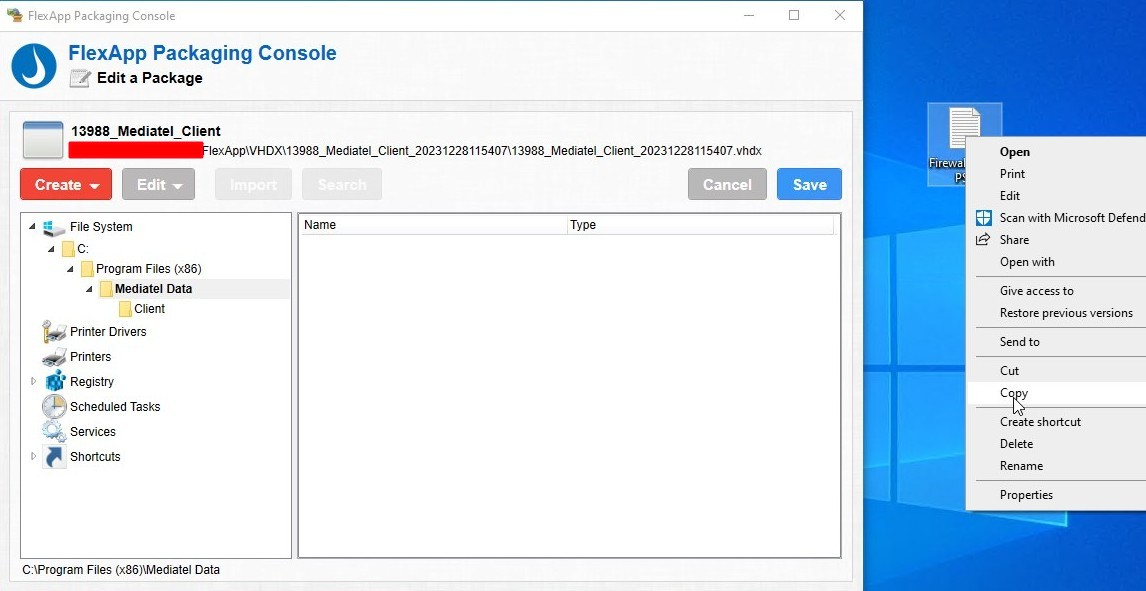Click the Cancel button
The height and width of the screenshot is (591, 1146).
(x=727, y=184)
